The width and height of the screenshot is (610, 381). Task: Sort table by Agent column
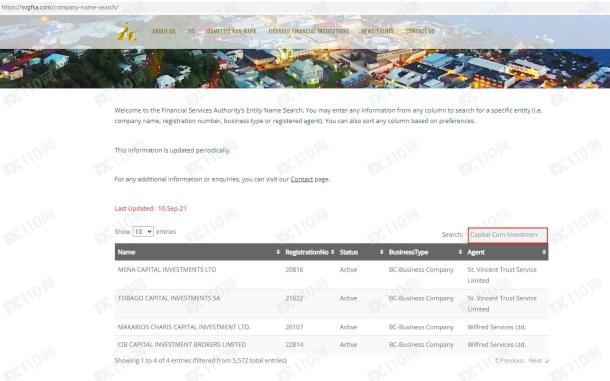click(543, 252)
